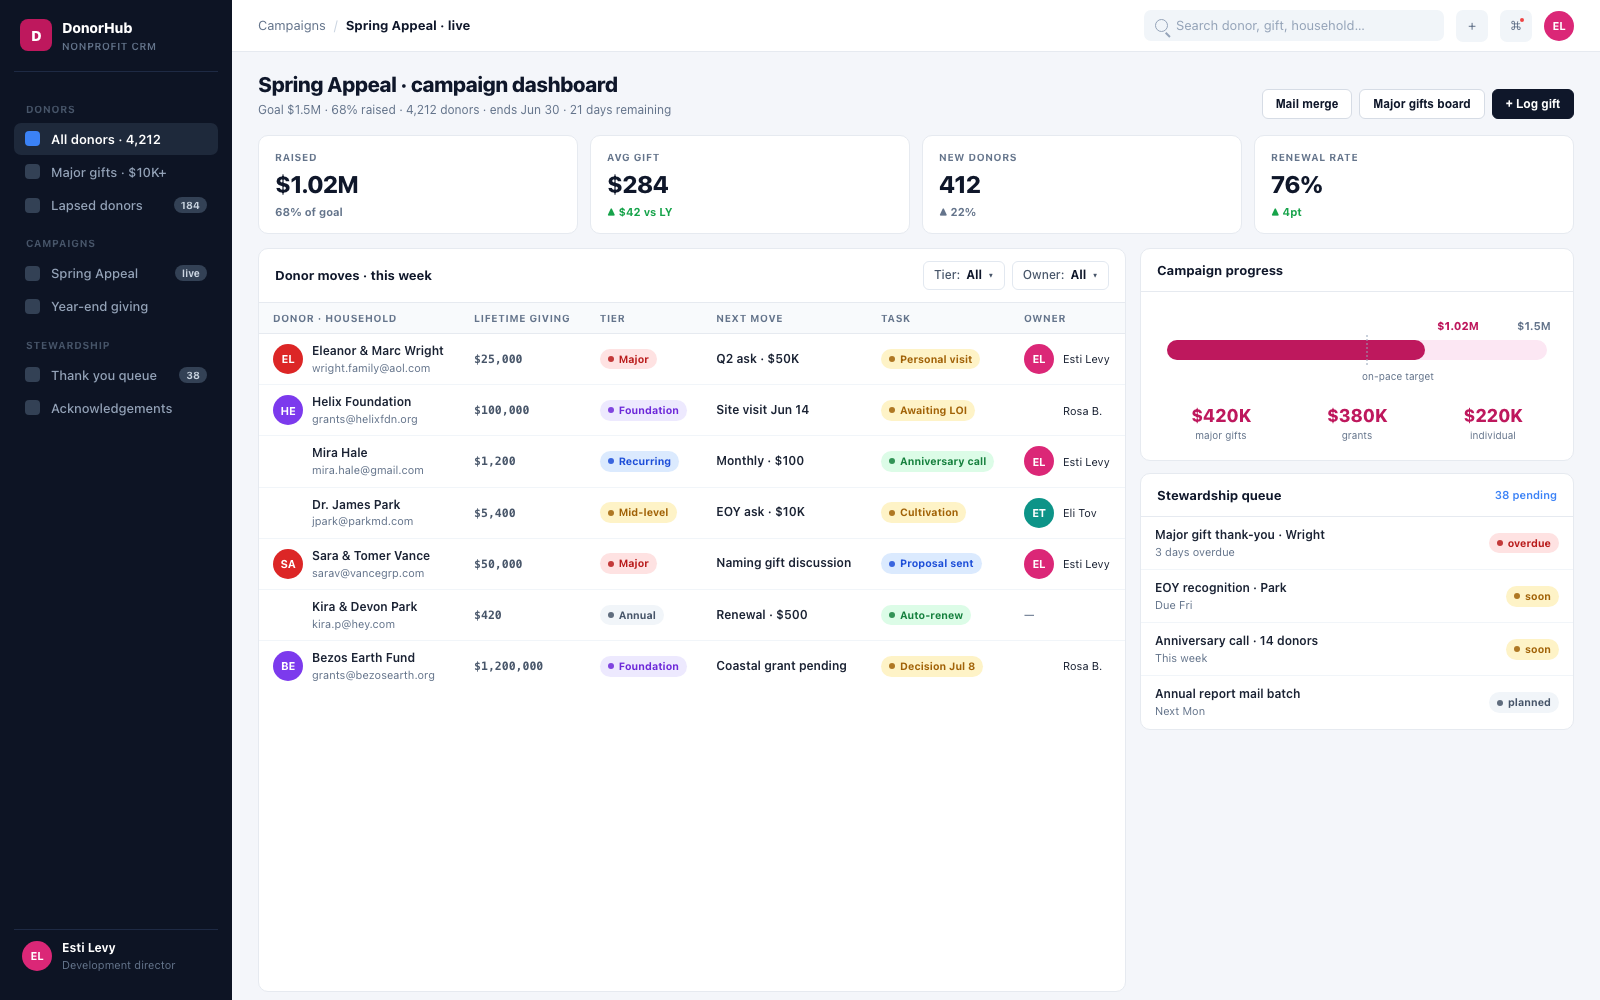This screenshot has height=1000, width=1600.
Task: Click the Personal visit task badge
Action: [x=930, y=359]
